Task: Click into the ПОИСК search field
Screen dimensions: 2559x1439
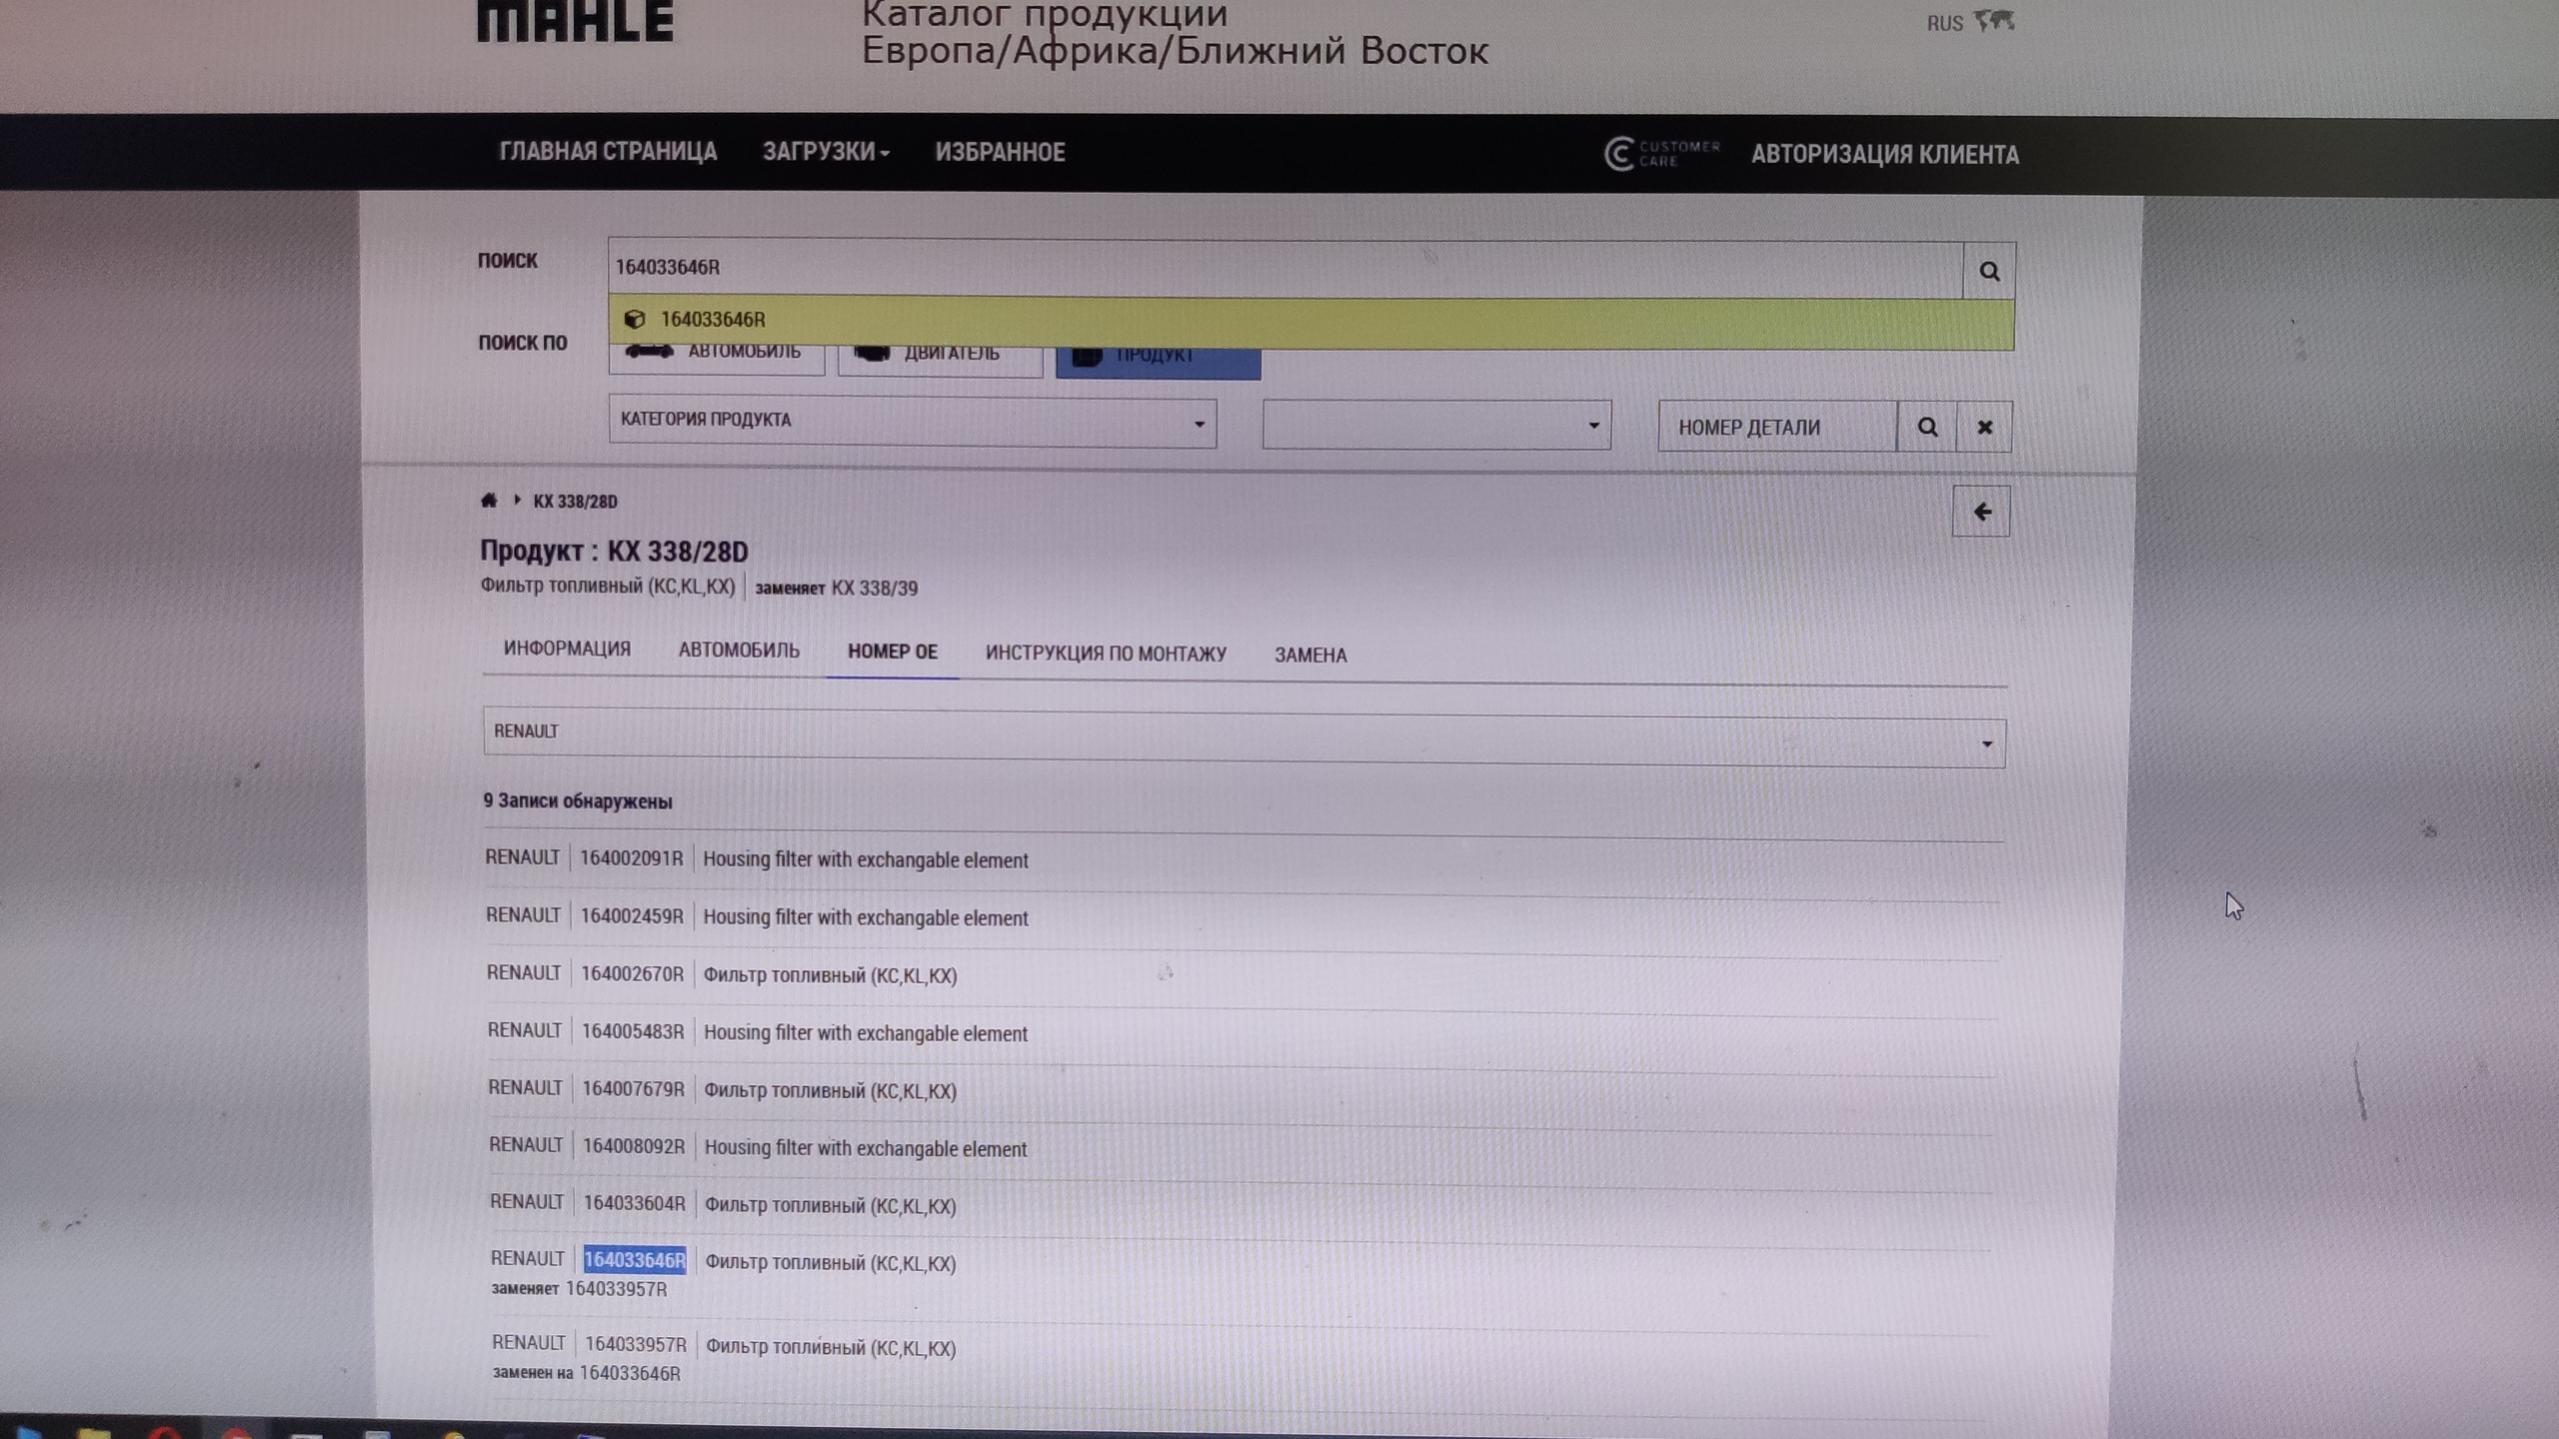Action: click(1285, 268)
